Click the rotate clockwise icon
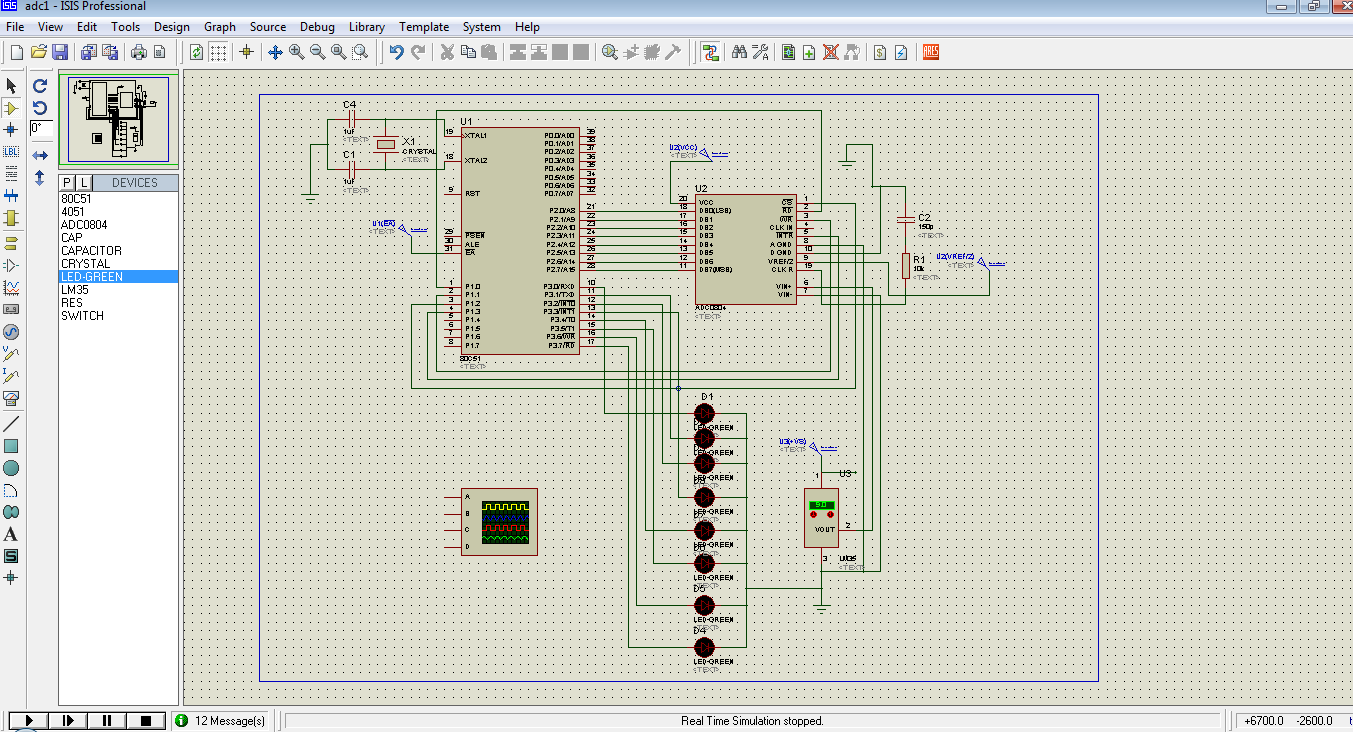Viewport: 1353px width, 732px height. tap(40, 86)
